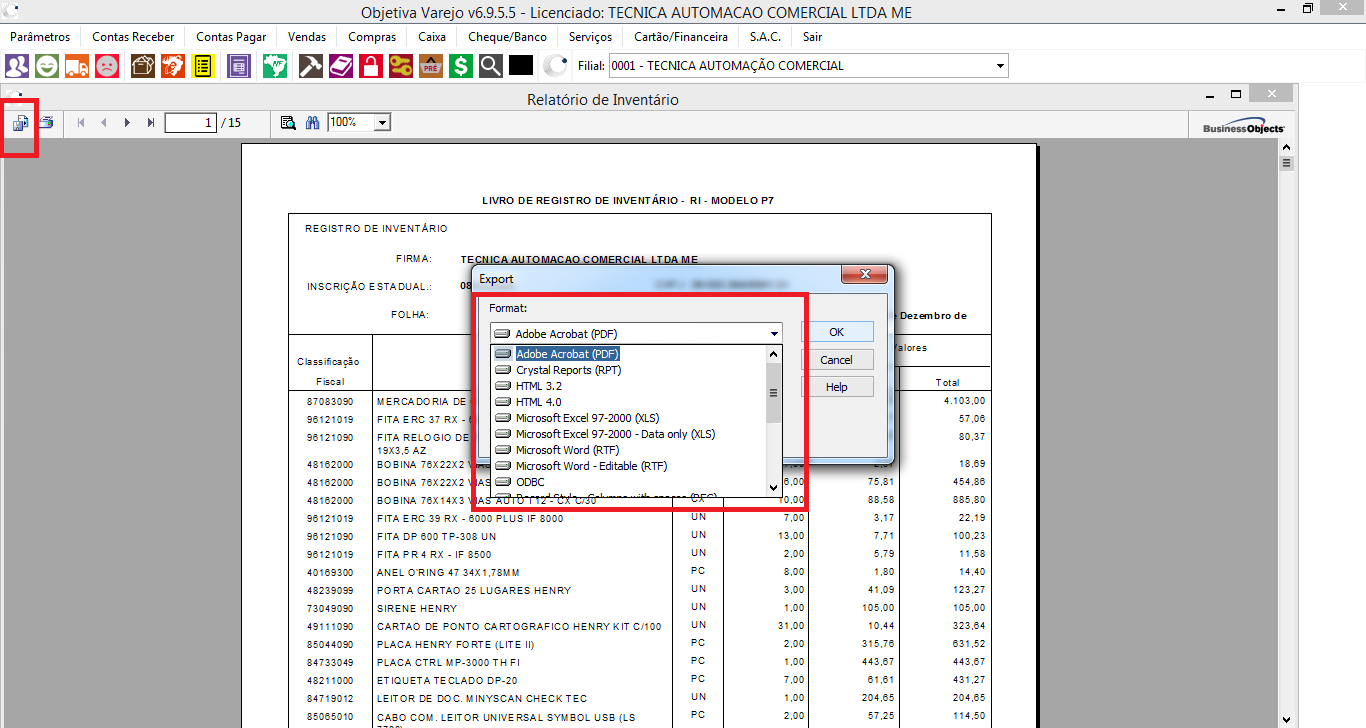
Task: Click the Search Text toolbar icon
Action: coord(288,122)
